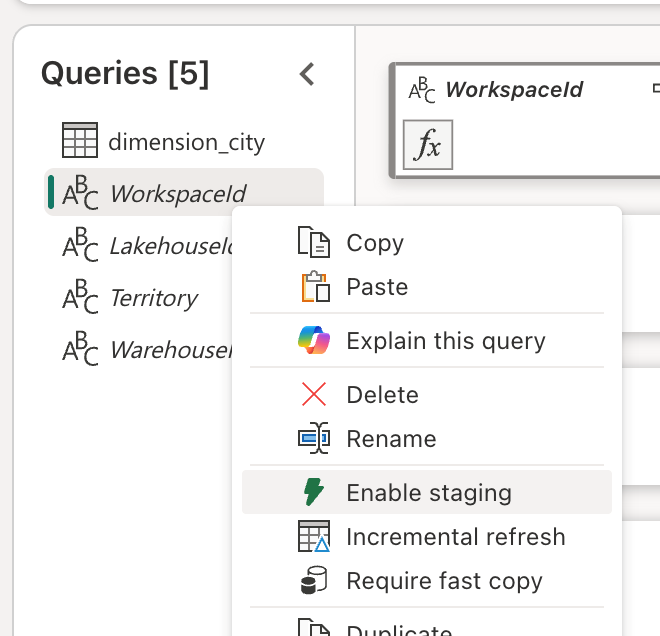The height and width of the screenshot is (636, 660).
Task: Click the red X Delete icon
Action: coord(314,394)
